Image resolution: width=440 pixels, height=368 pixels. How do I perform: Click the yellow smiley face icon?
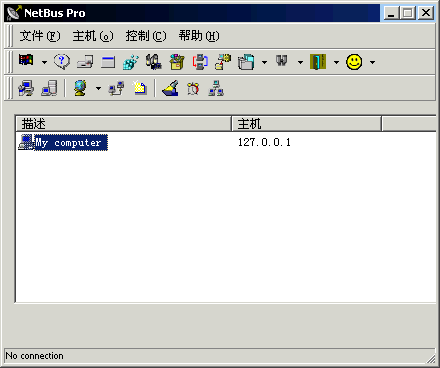pyautogui.click(x=354, y=62)
